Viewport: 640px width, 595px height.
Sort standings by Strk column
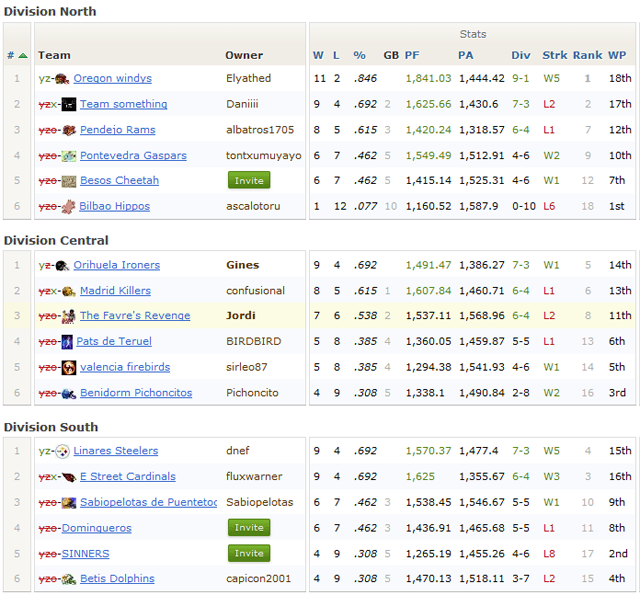tap(555, 56)
